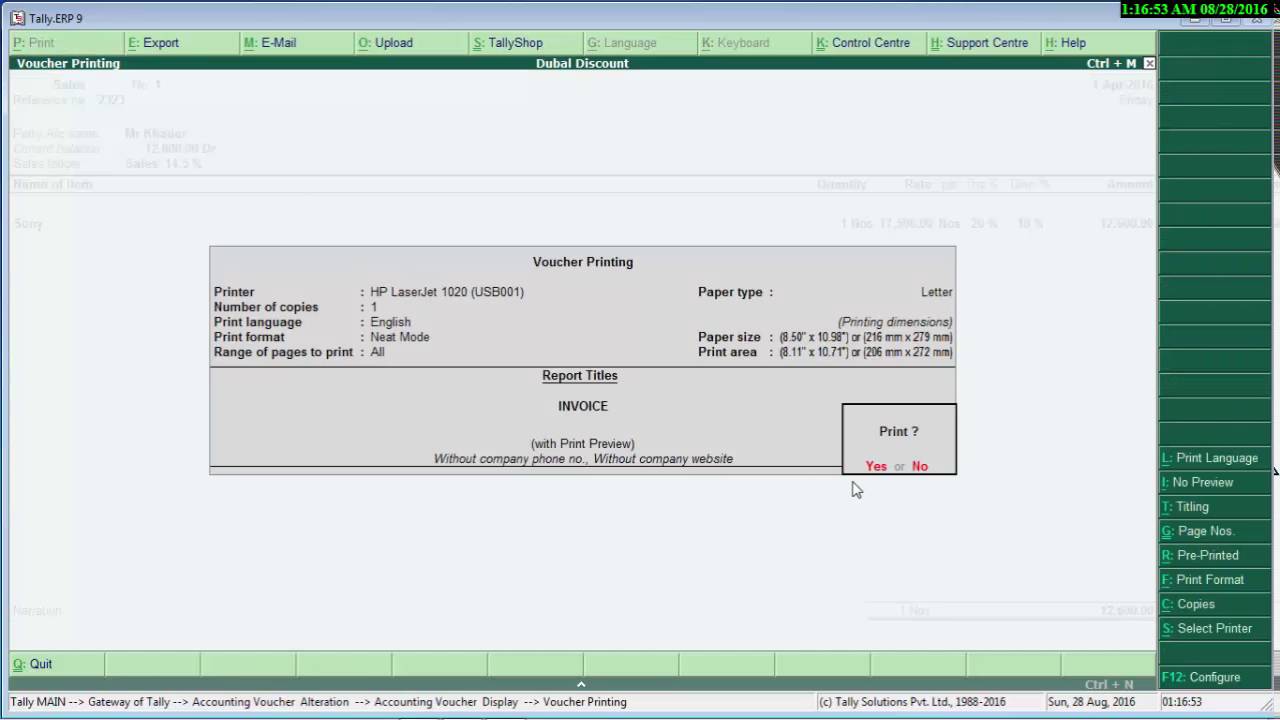Click the Quit button
Screen dimensions: 1280x720
(x=56, y=664)
